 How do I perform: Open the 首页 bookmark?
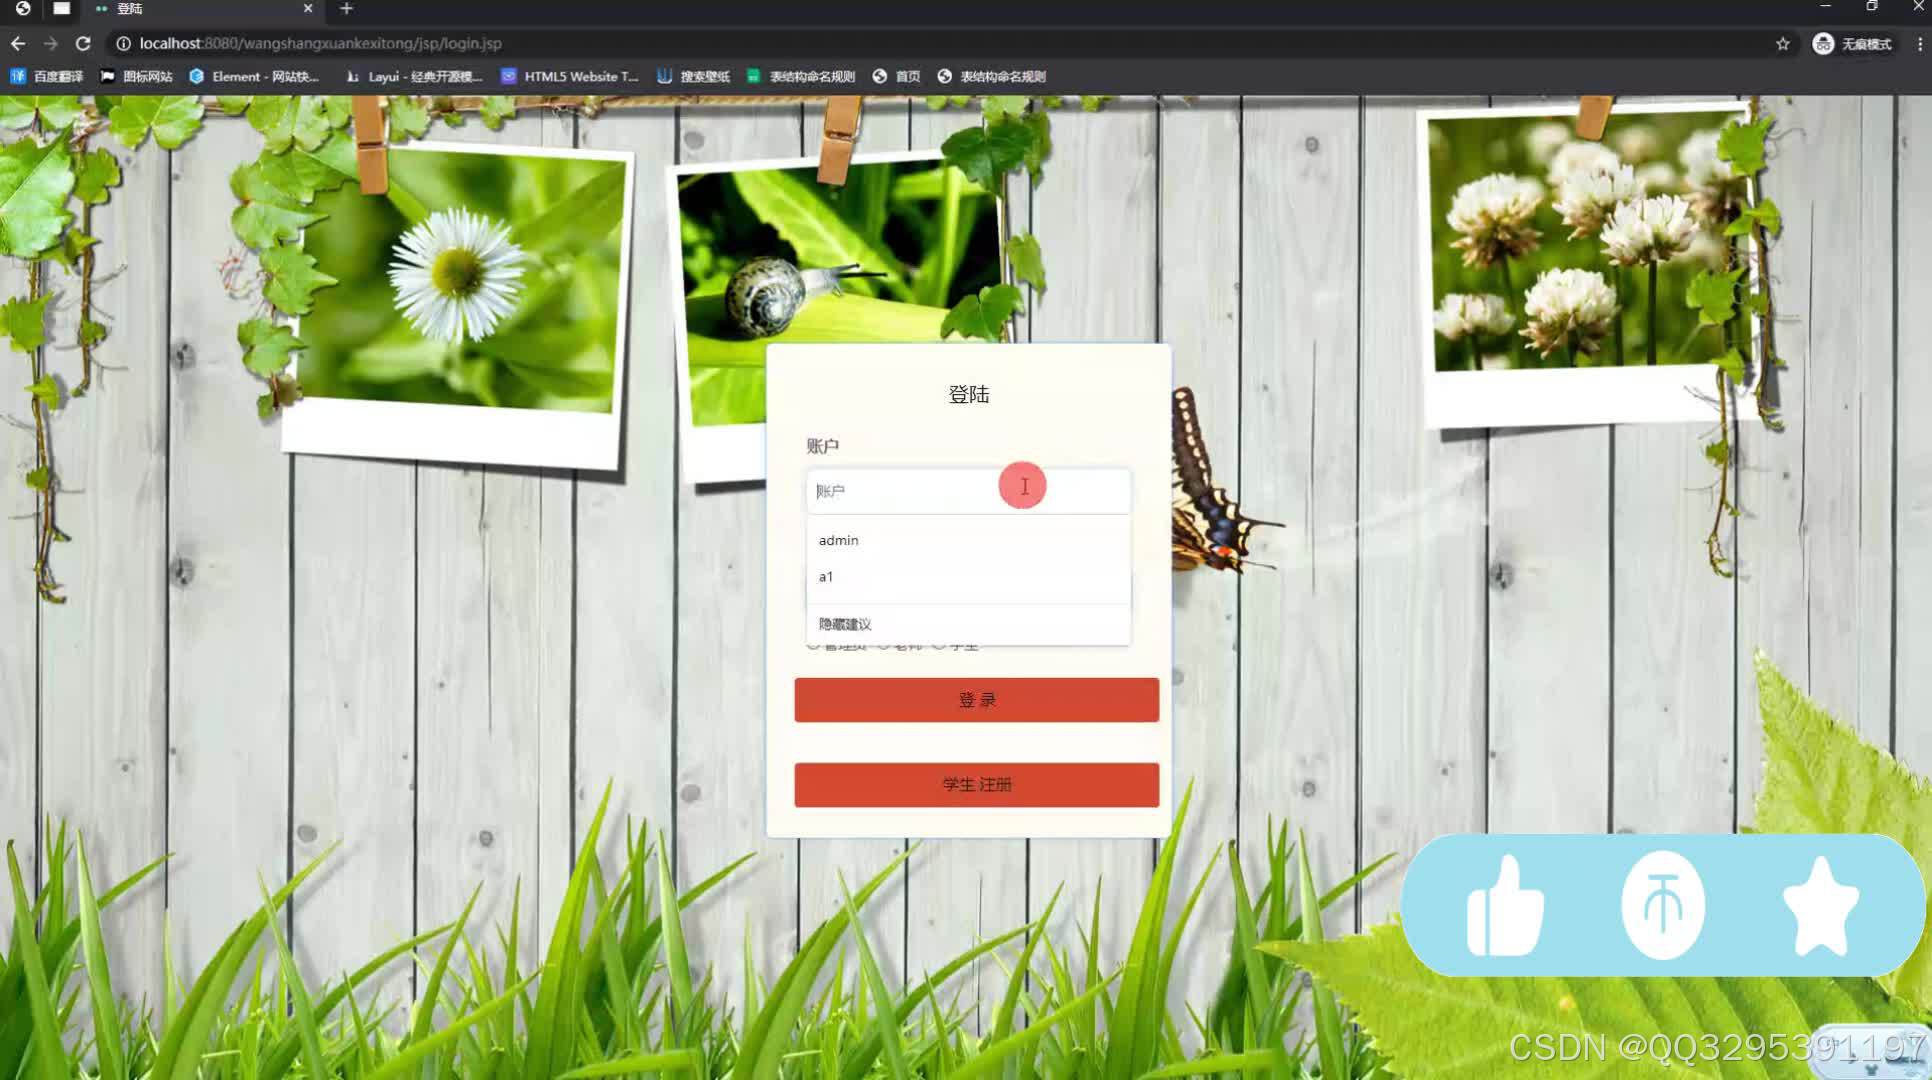click(x=896, y=77)
